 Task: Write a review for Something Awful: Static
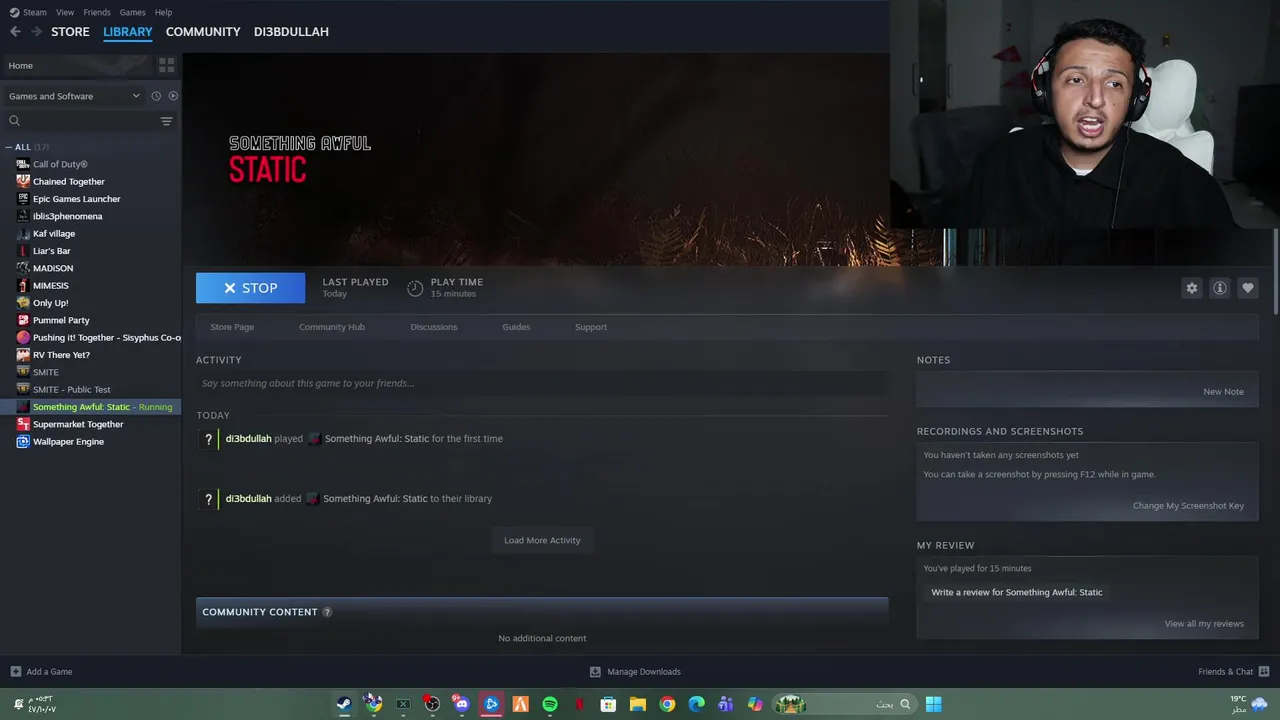[1017, 592]
